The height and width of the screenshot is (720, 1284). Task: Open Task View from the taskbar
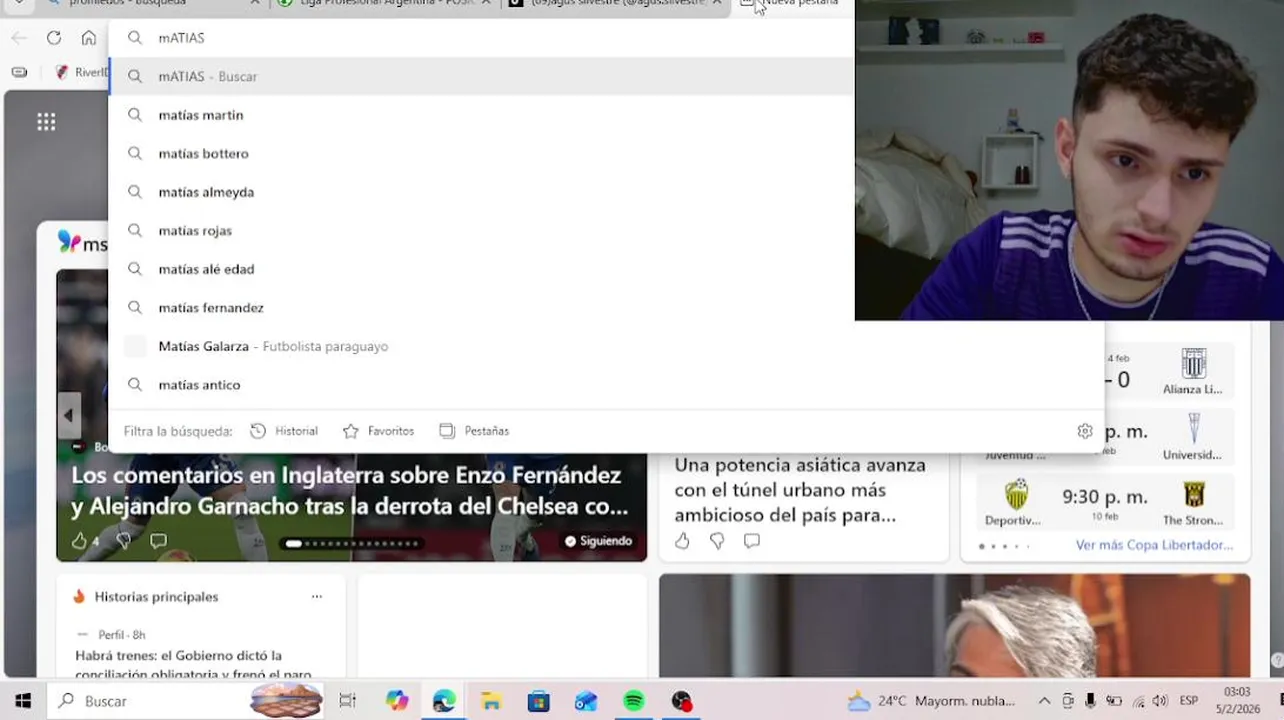pos(347,701)
